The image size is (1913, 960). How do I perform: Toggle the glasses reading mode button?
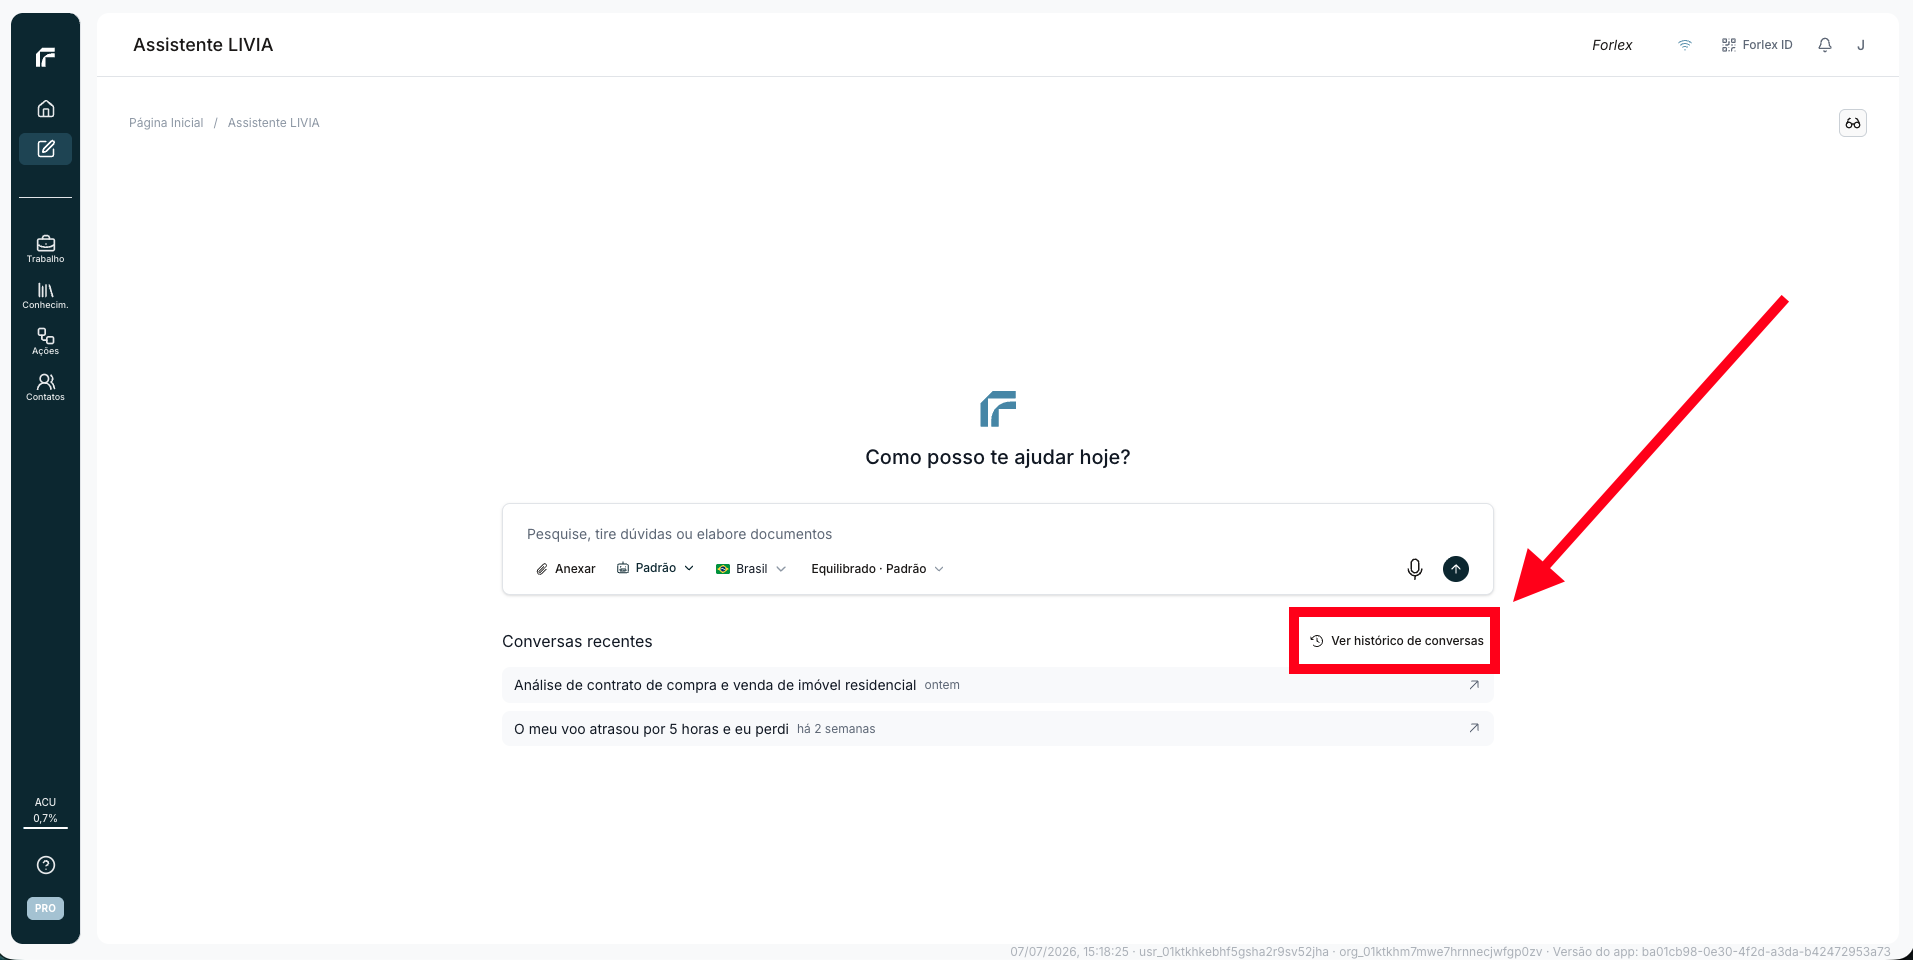pyautogui.click(x=1853, y=123)
